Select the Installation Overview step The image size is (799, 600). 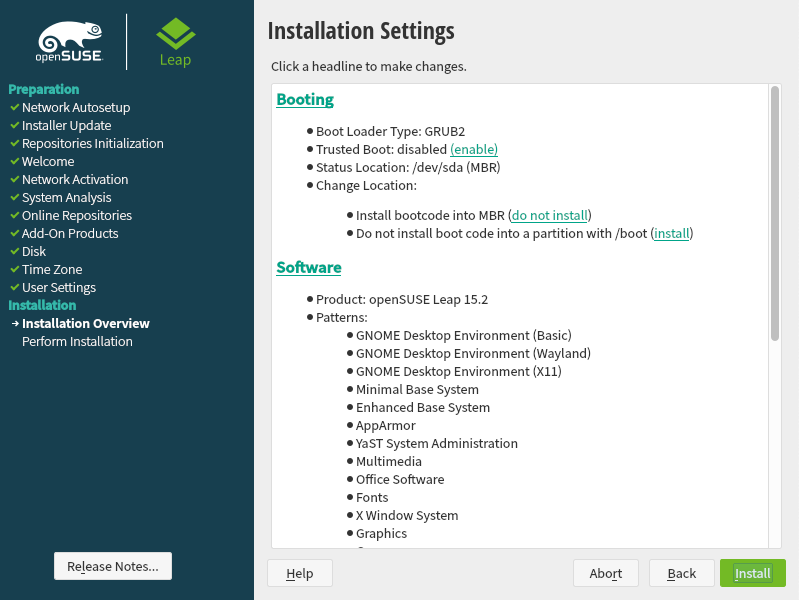86,323
